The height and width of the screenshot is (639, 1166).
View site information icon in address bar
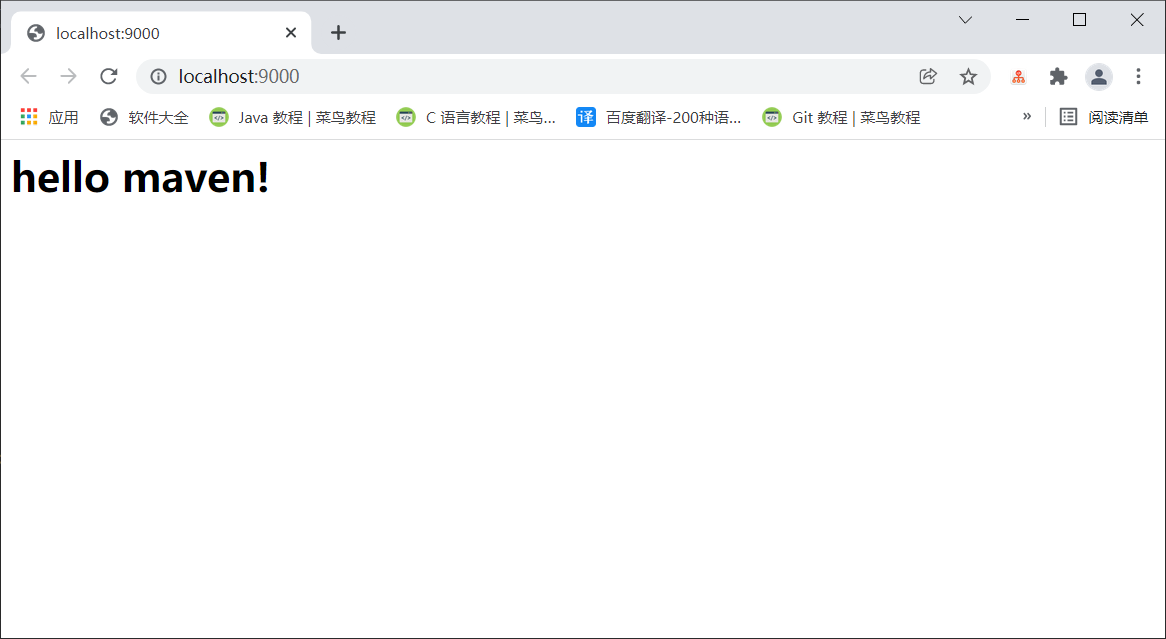tap(158, 77)
